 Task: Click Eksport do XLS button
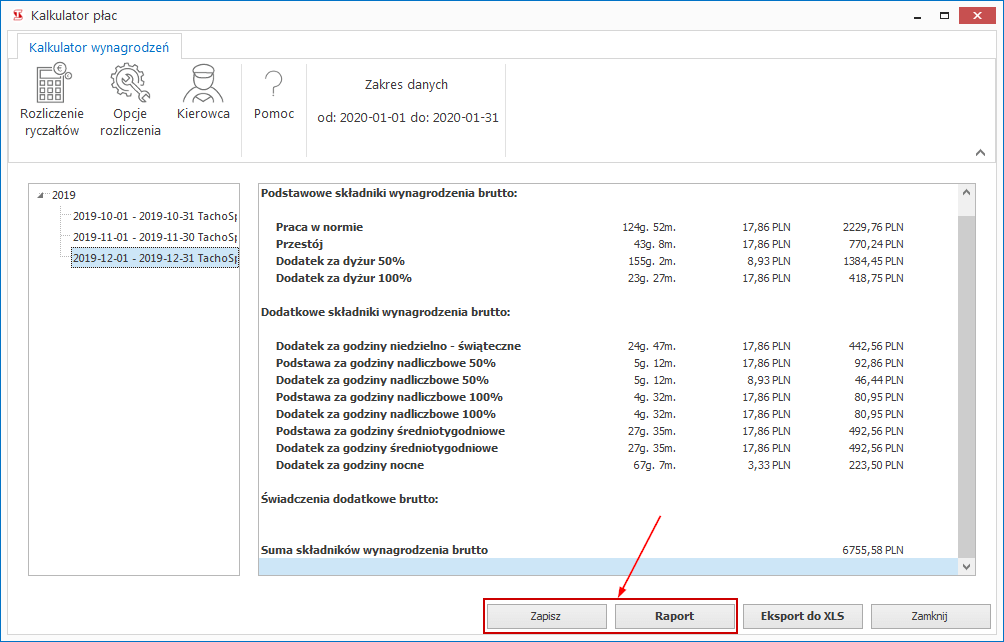click(802, 616)
